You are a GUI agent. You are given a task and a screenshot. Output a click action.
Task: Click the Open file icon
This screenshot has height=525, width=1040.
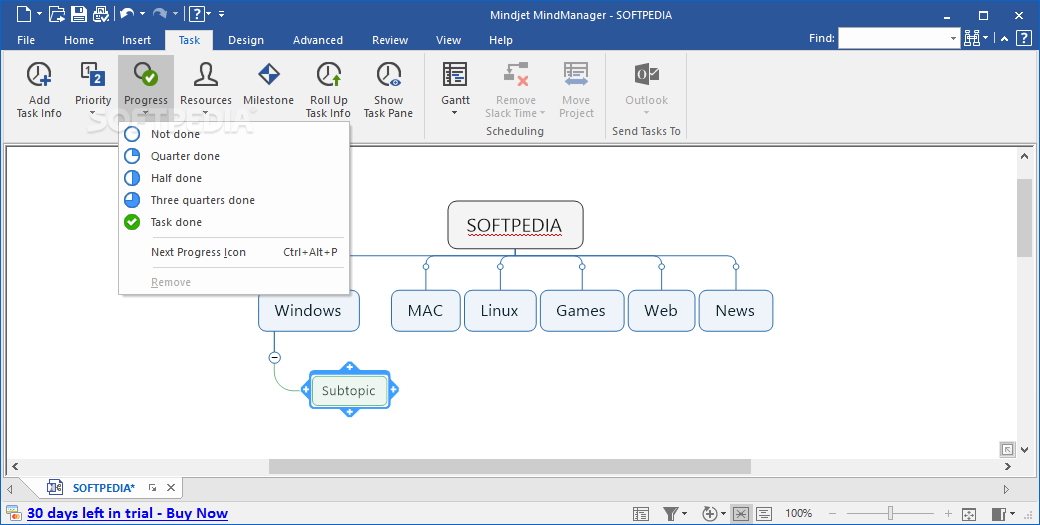pyautogui.click(x=58, y=13)
